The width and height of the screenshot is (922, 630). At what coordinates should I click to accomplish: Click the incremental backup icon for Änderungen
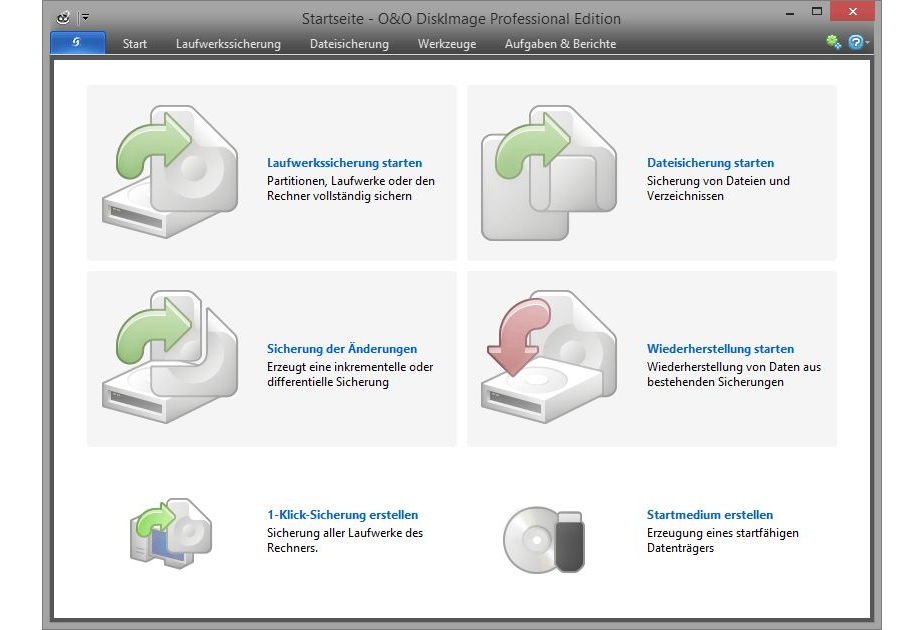pos(171,356)
